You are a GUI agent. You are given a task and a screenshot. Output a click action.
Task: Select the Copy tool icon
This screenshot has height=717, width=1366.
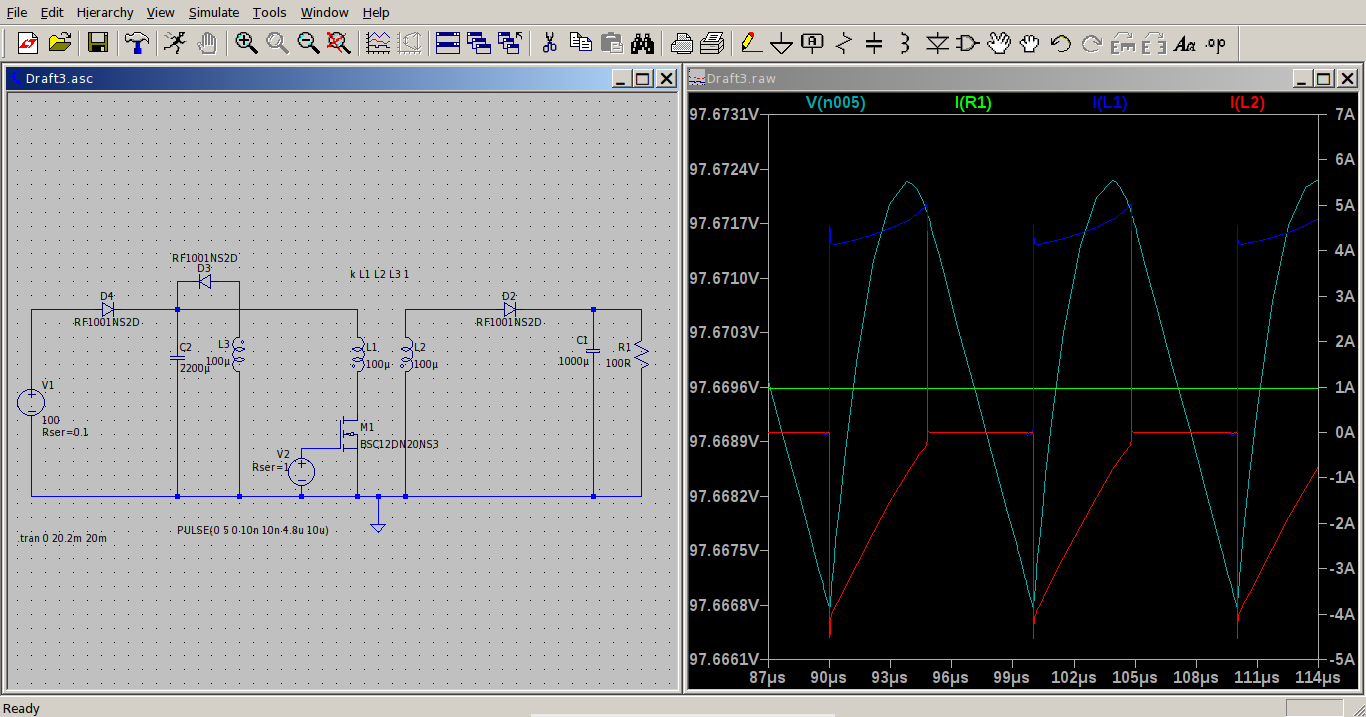(580, 42)
